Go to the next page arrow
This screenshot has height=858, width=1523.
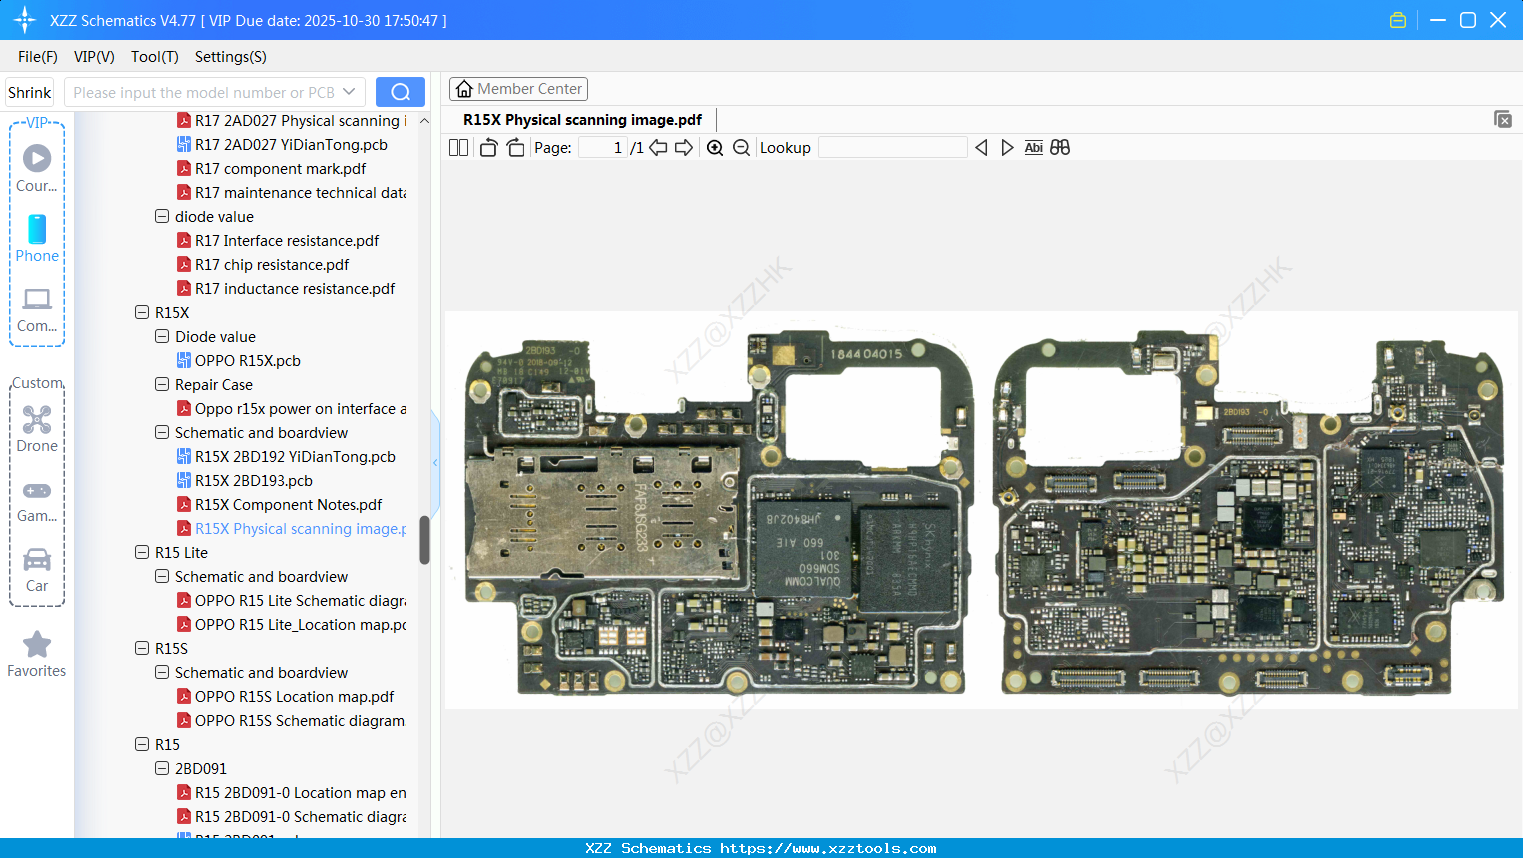[x=684, y=148]
